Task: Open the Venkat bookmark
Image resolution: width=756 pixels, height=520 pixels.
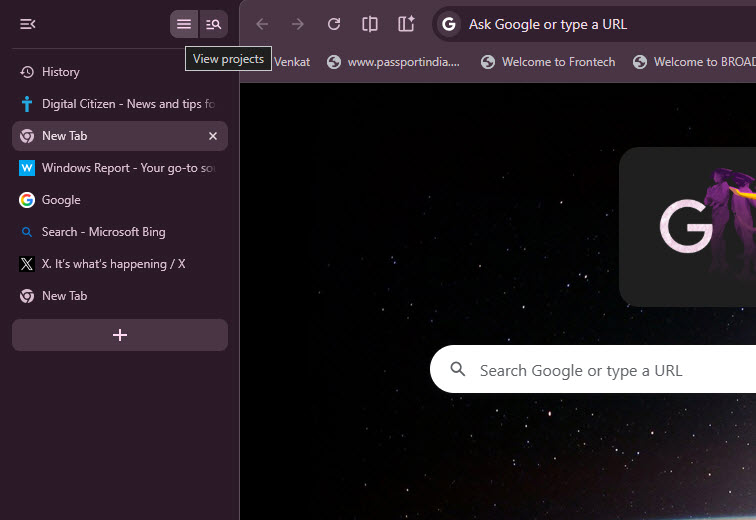Action: [x=291, y=62]
